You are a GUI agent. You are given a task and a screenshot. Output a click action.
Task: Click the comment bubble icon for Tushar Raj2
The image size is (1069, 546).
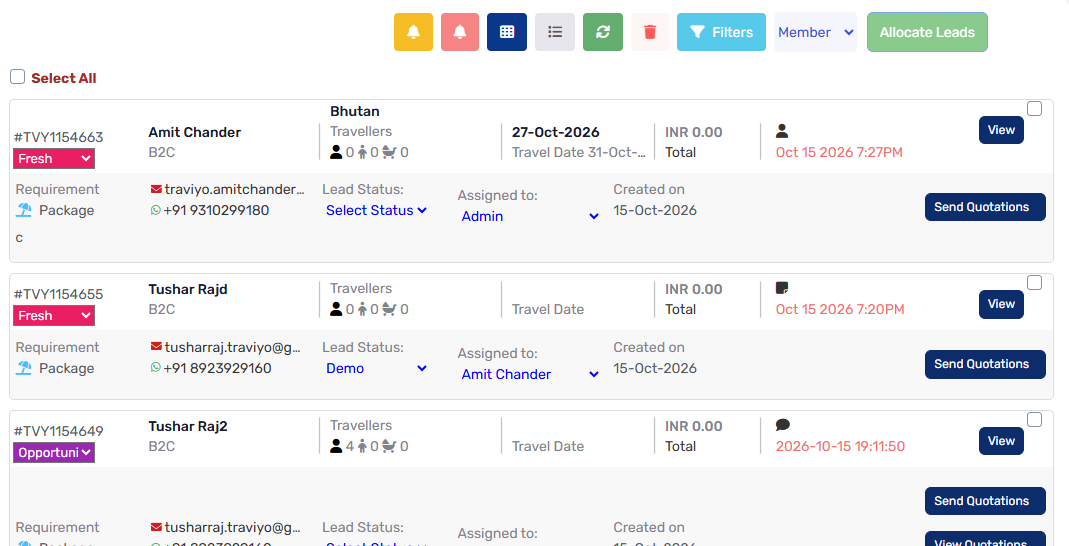pyautogui.click(x=783, y=425)
